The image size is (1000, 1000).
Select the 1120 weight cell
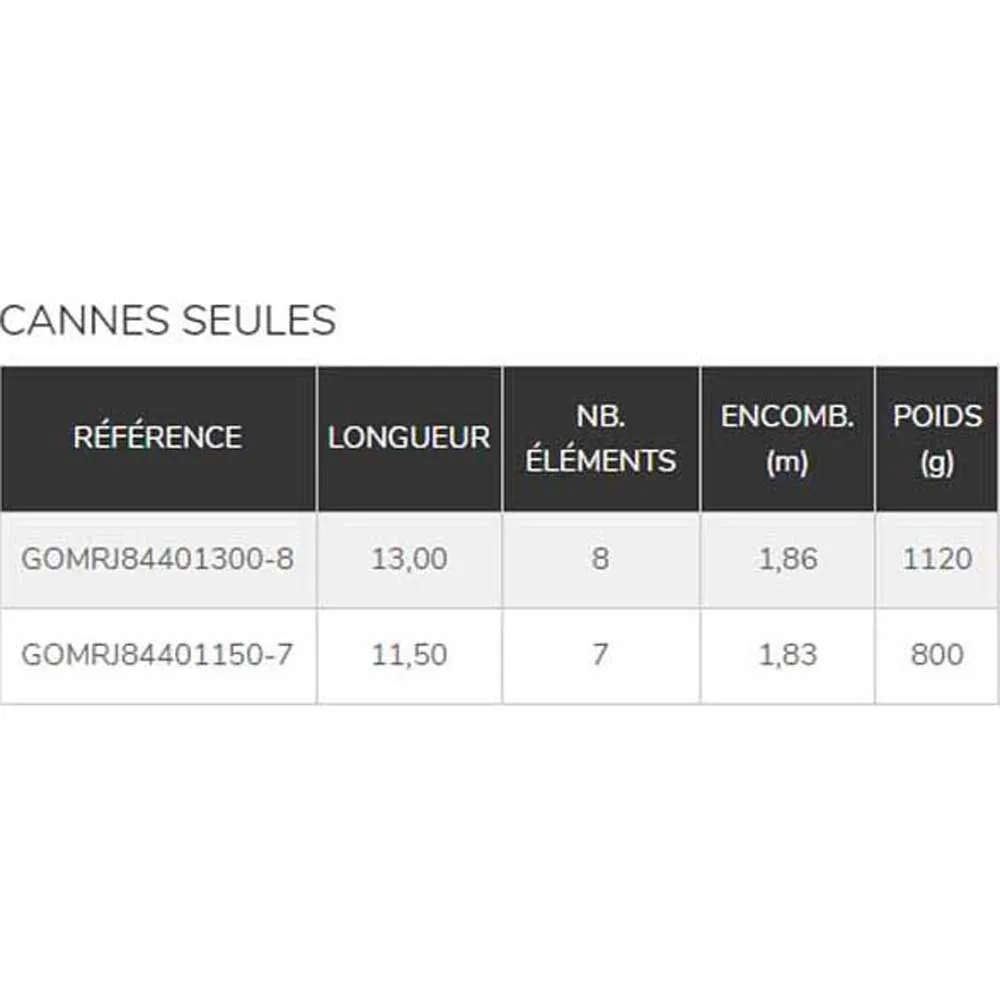pos(937,559)
